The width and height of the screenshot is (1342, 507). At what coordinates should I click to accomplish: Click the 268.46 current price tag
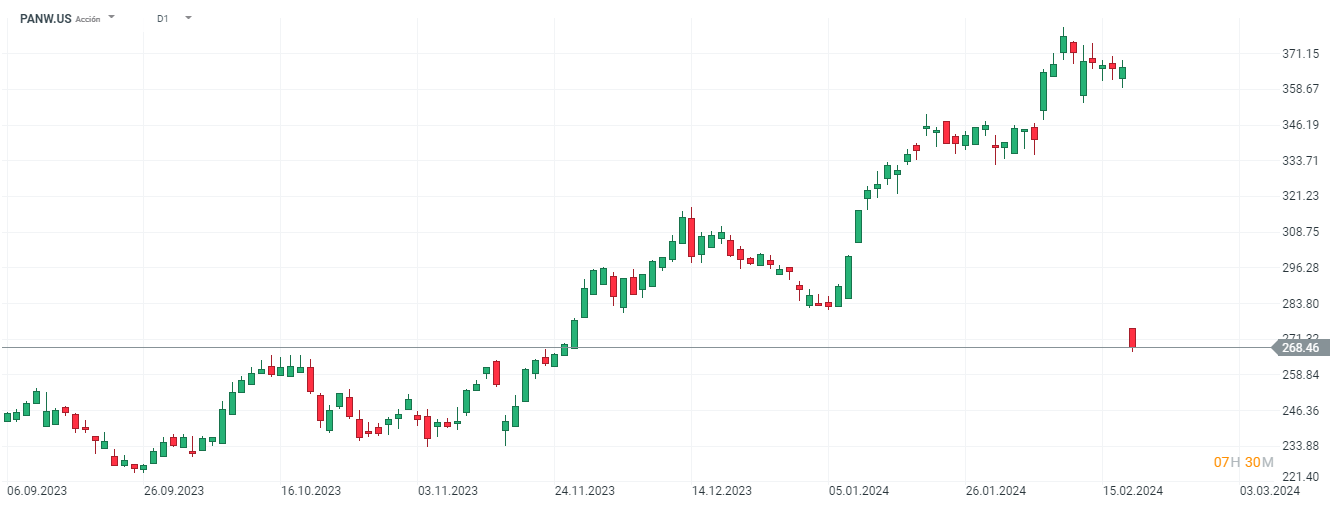[x=1300, y=348]
